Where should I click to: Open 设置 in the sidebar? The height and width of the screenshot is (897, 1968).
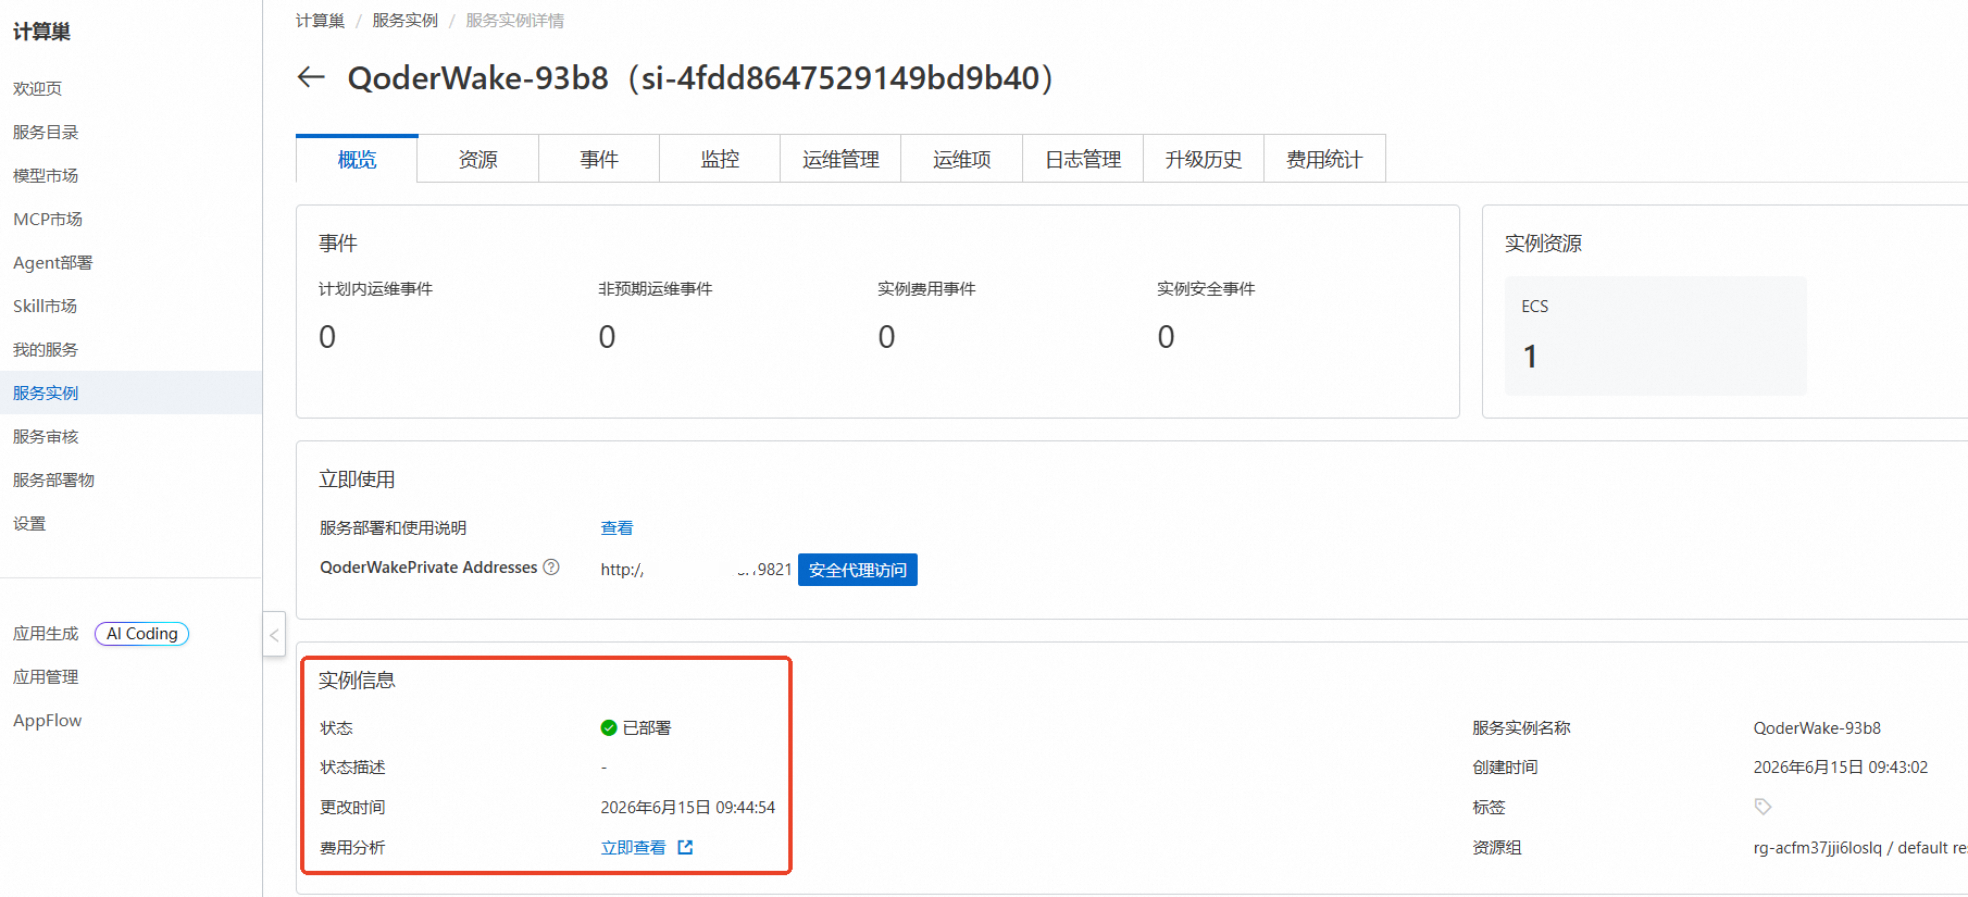(29, 523)
